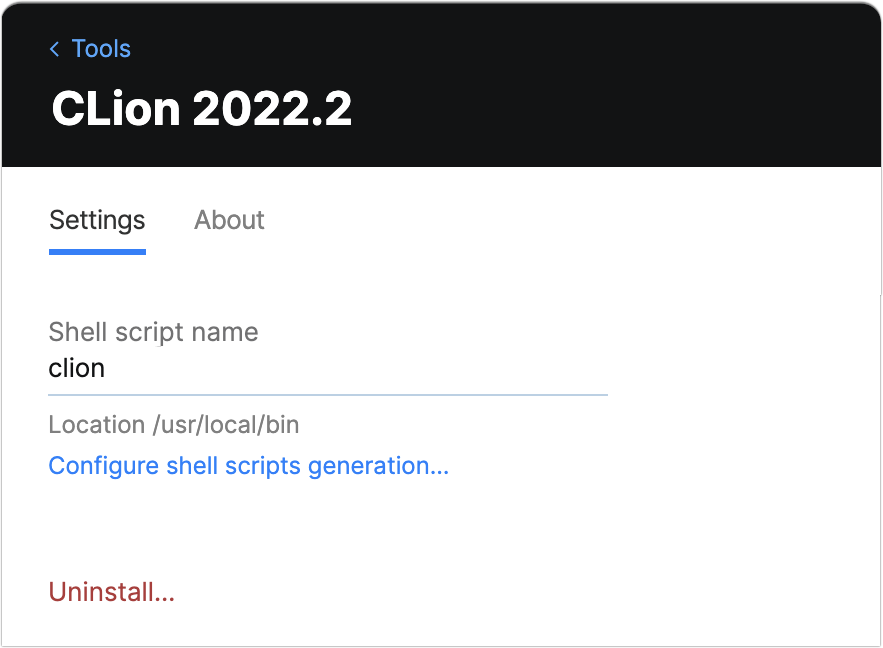The width and height of the screenshot is (883, 648).
Task: Click the About tab label
Action: tap(229, 220)
